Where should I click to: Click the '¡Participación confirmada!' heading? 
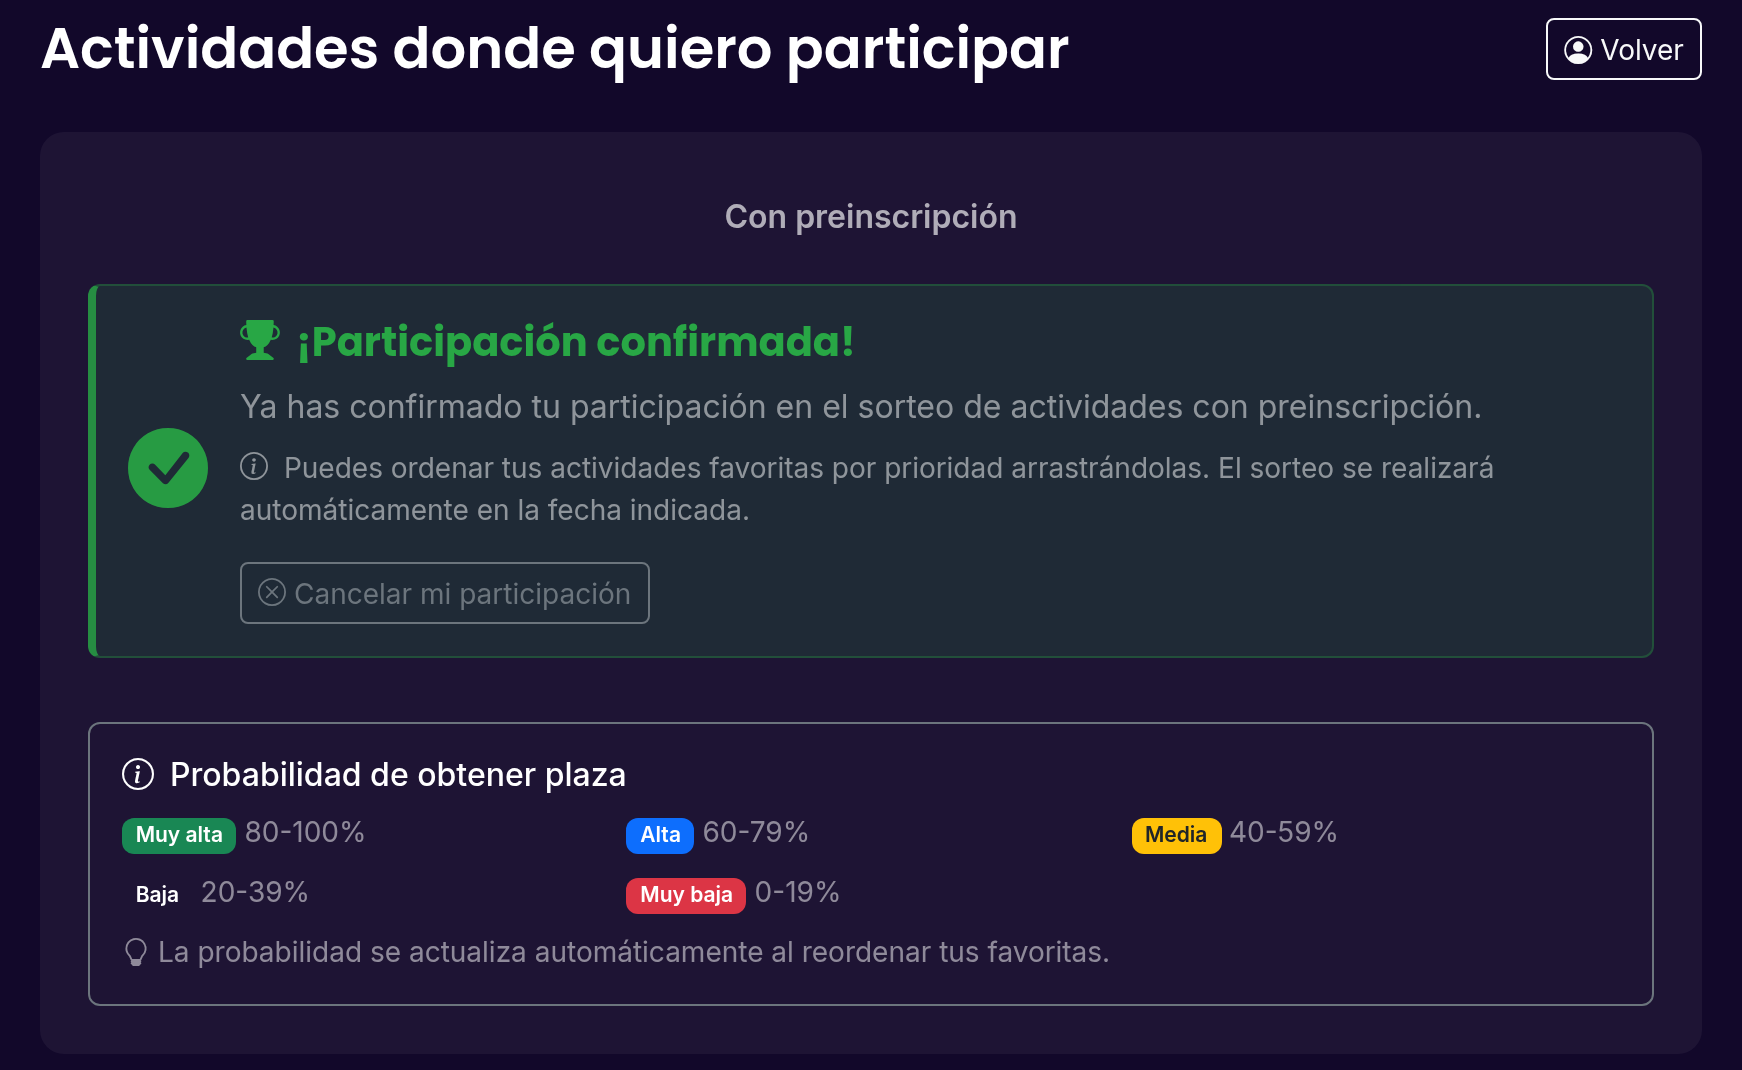coord(576,341)
